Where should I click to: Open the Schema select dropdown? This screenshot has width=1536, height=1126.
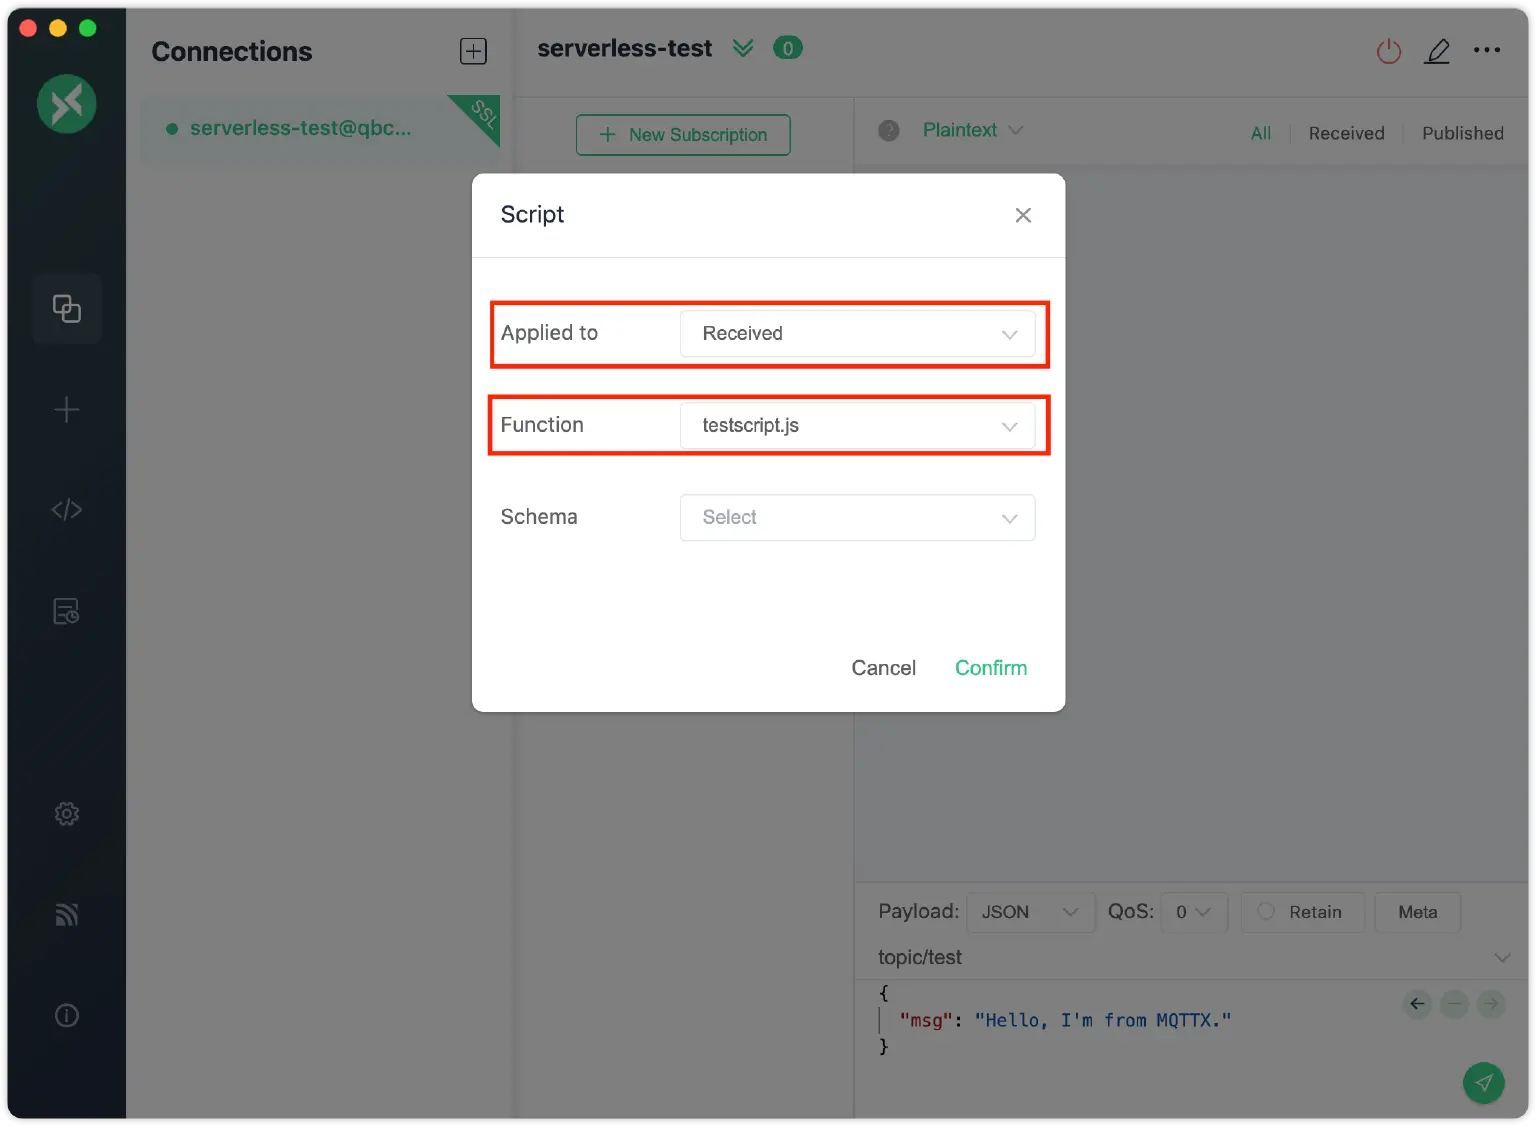point(857,518)
